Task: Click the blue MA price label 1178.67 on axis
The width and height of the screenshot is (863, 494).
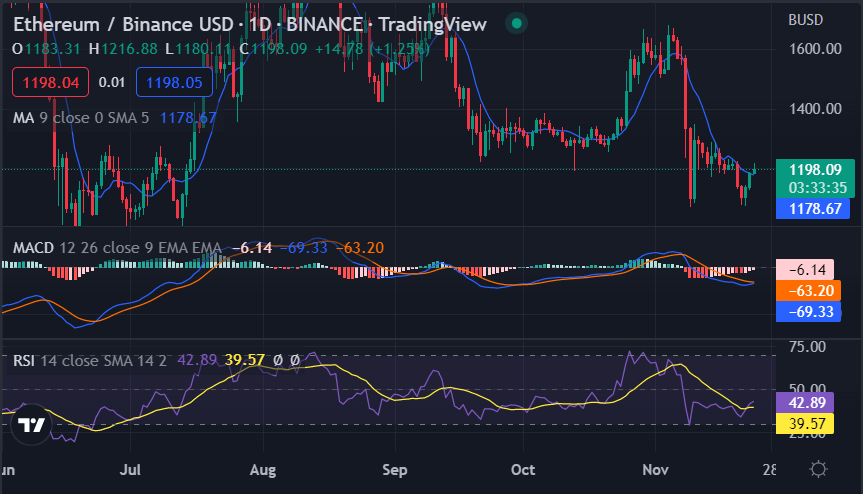Action: pos(813,209)
